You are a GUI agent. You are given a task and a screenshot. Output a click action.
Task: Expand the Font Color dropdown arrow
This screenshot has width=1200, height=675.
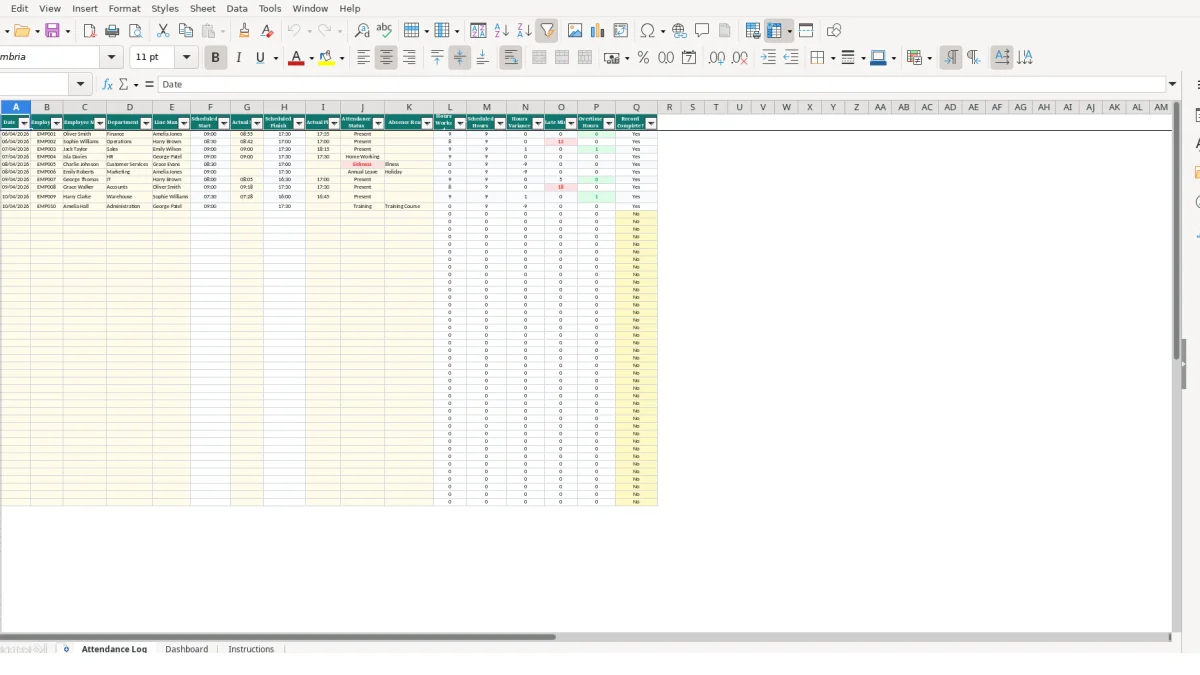point(311,58)
